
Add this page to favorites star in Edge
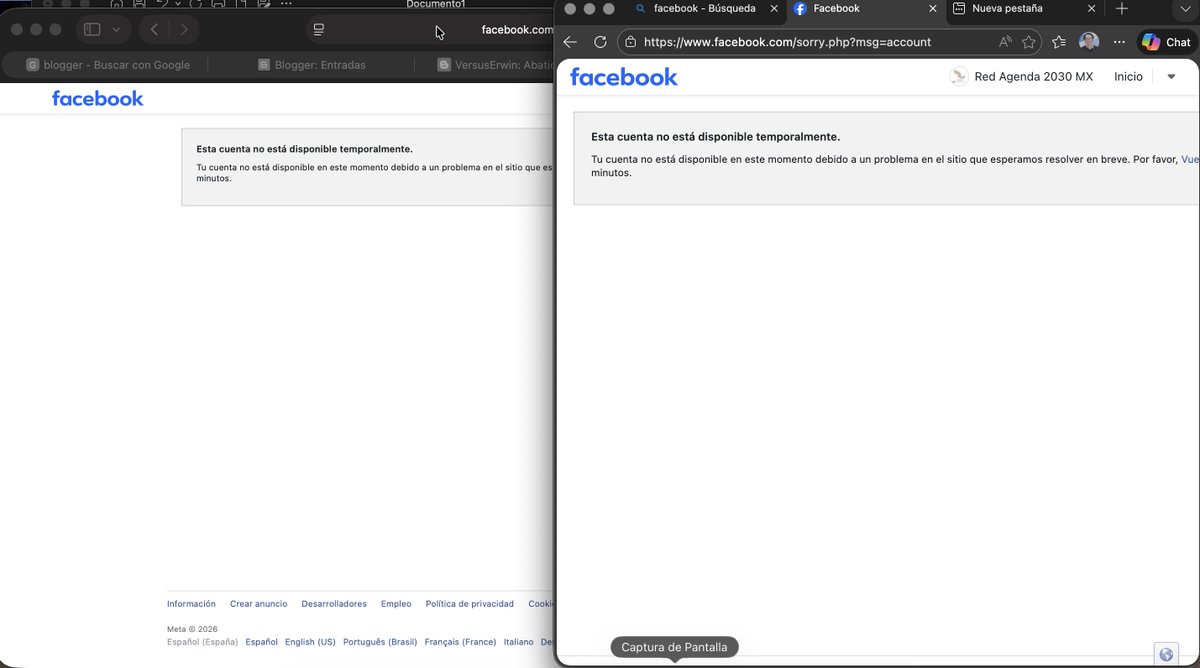[1028, 42]
